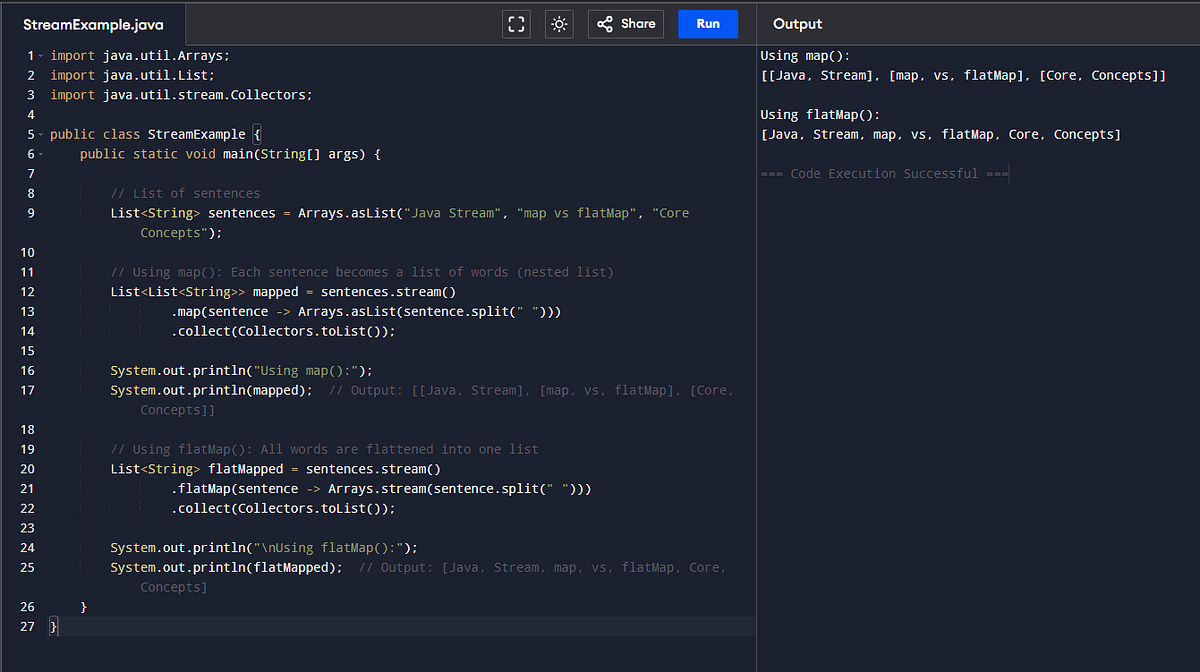Click the '.flatMap(sentence -> Arrays.stream' line

pos(381,488)
